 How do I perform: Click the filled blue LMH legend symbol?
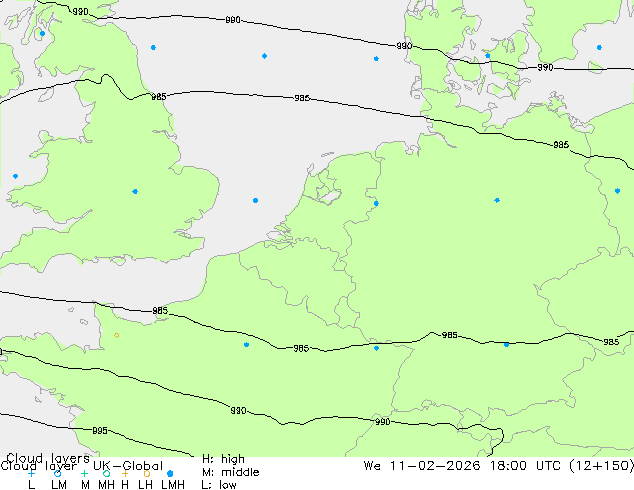170,473
